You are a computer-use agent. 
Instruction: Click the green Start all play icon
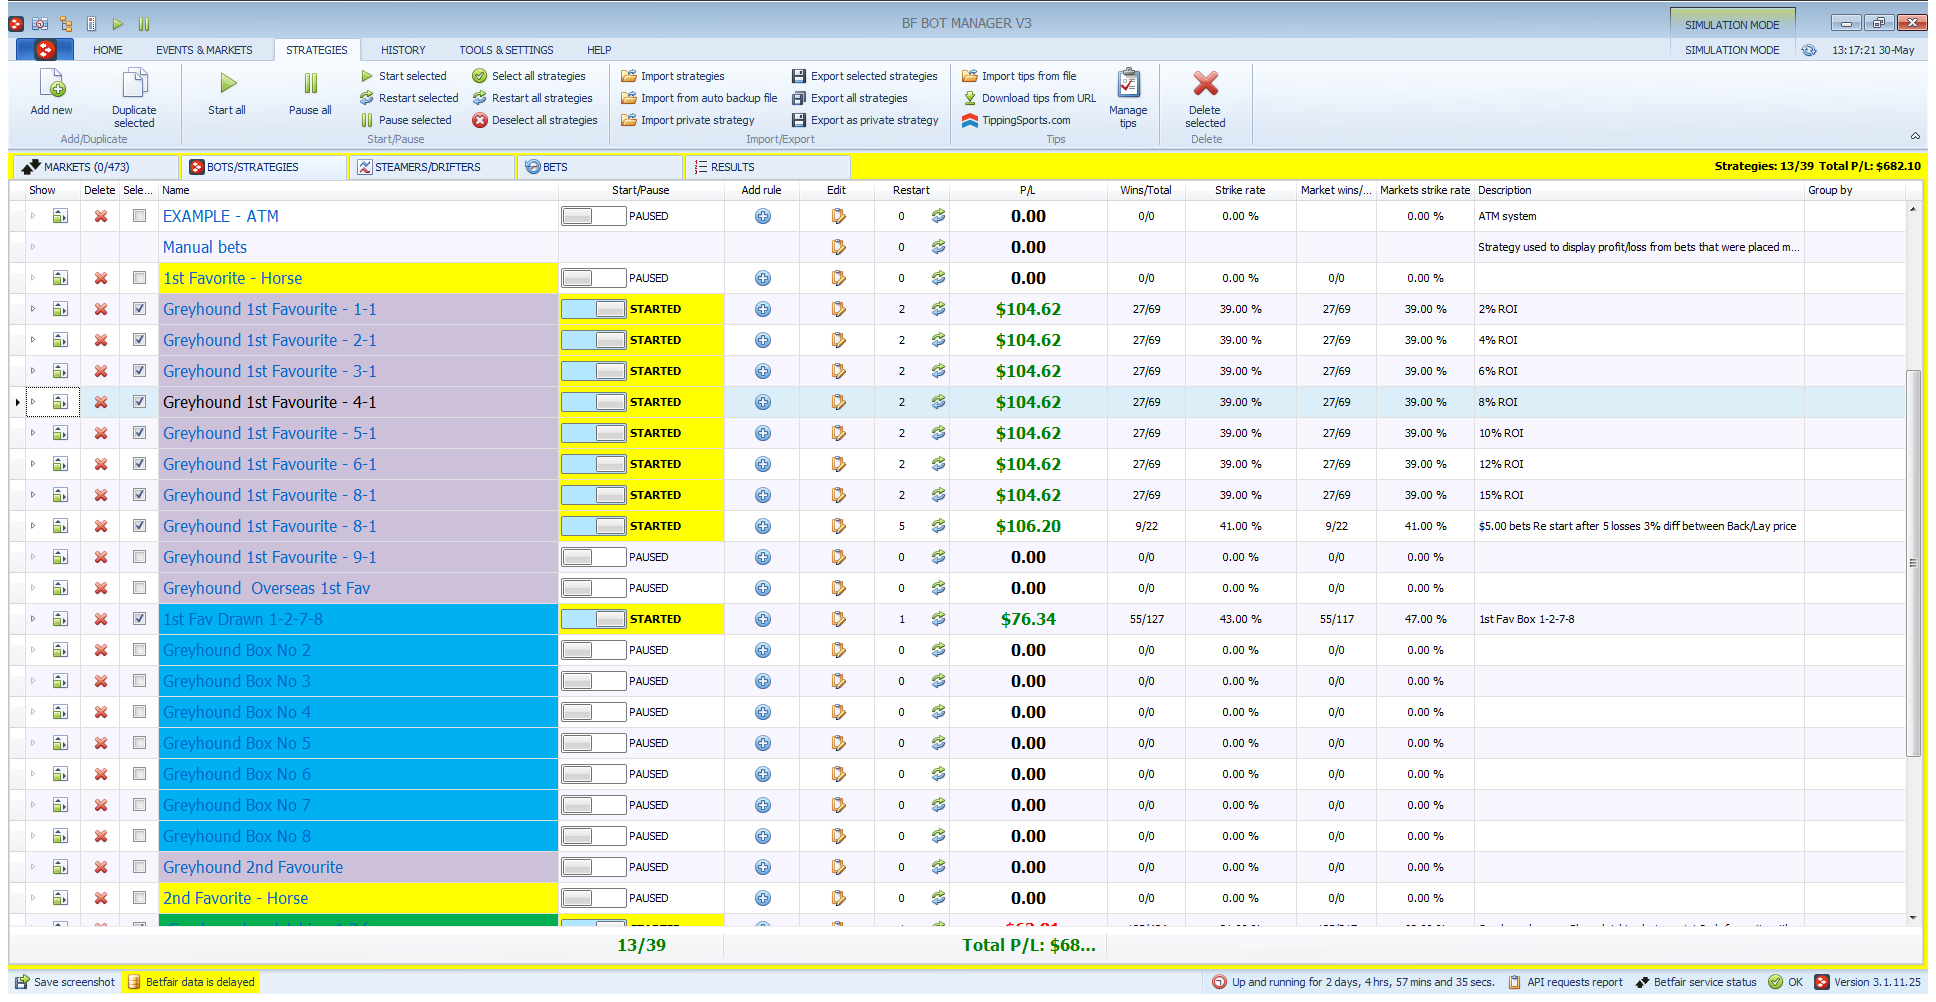[x=227, y=83]
